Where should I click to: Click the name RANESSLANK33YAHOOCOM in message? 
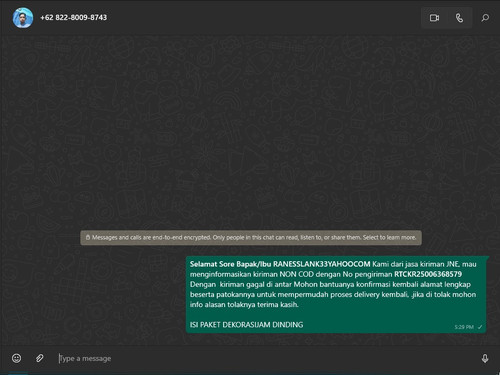coord(322,264)
